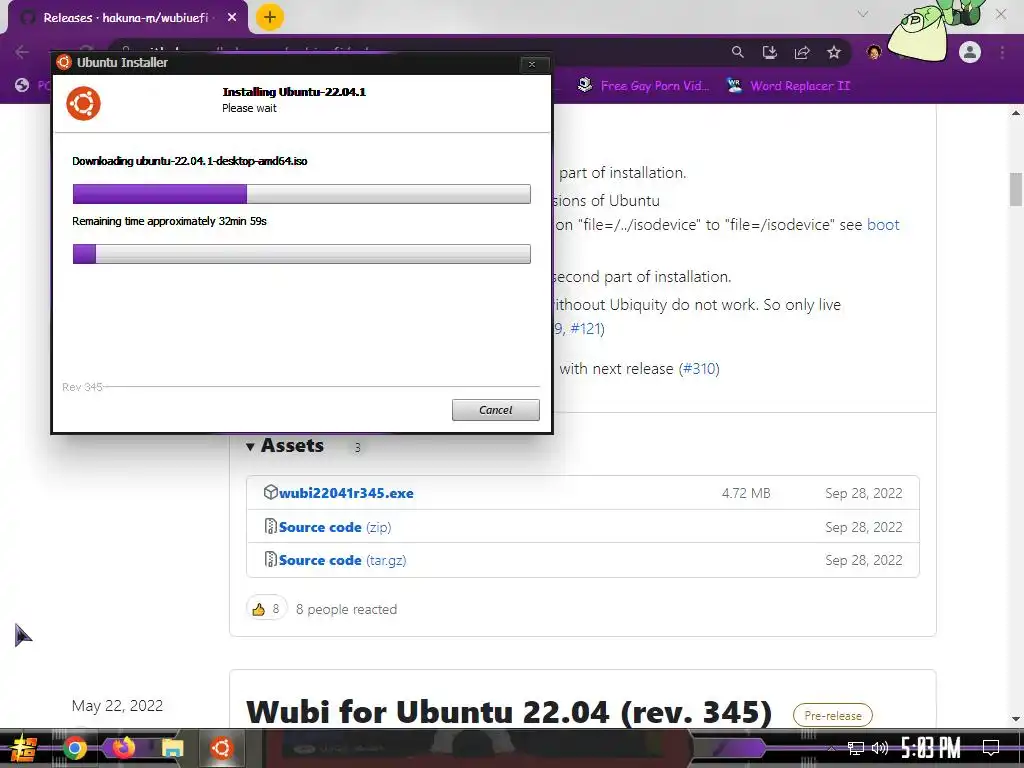The height and width of the screenshot is (768, 1024).
Task: Open the boot link in release notes
Action: pos(883,225)
